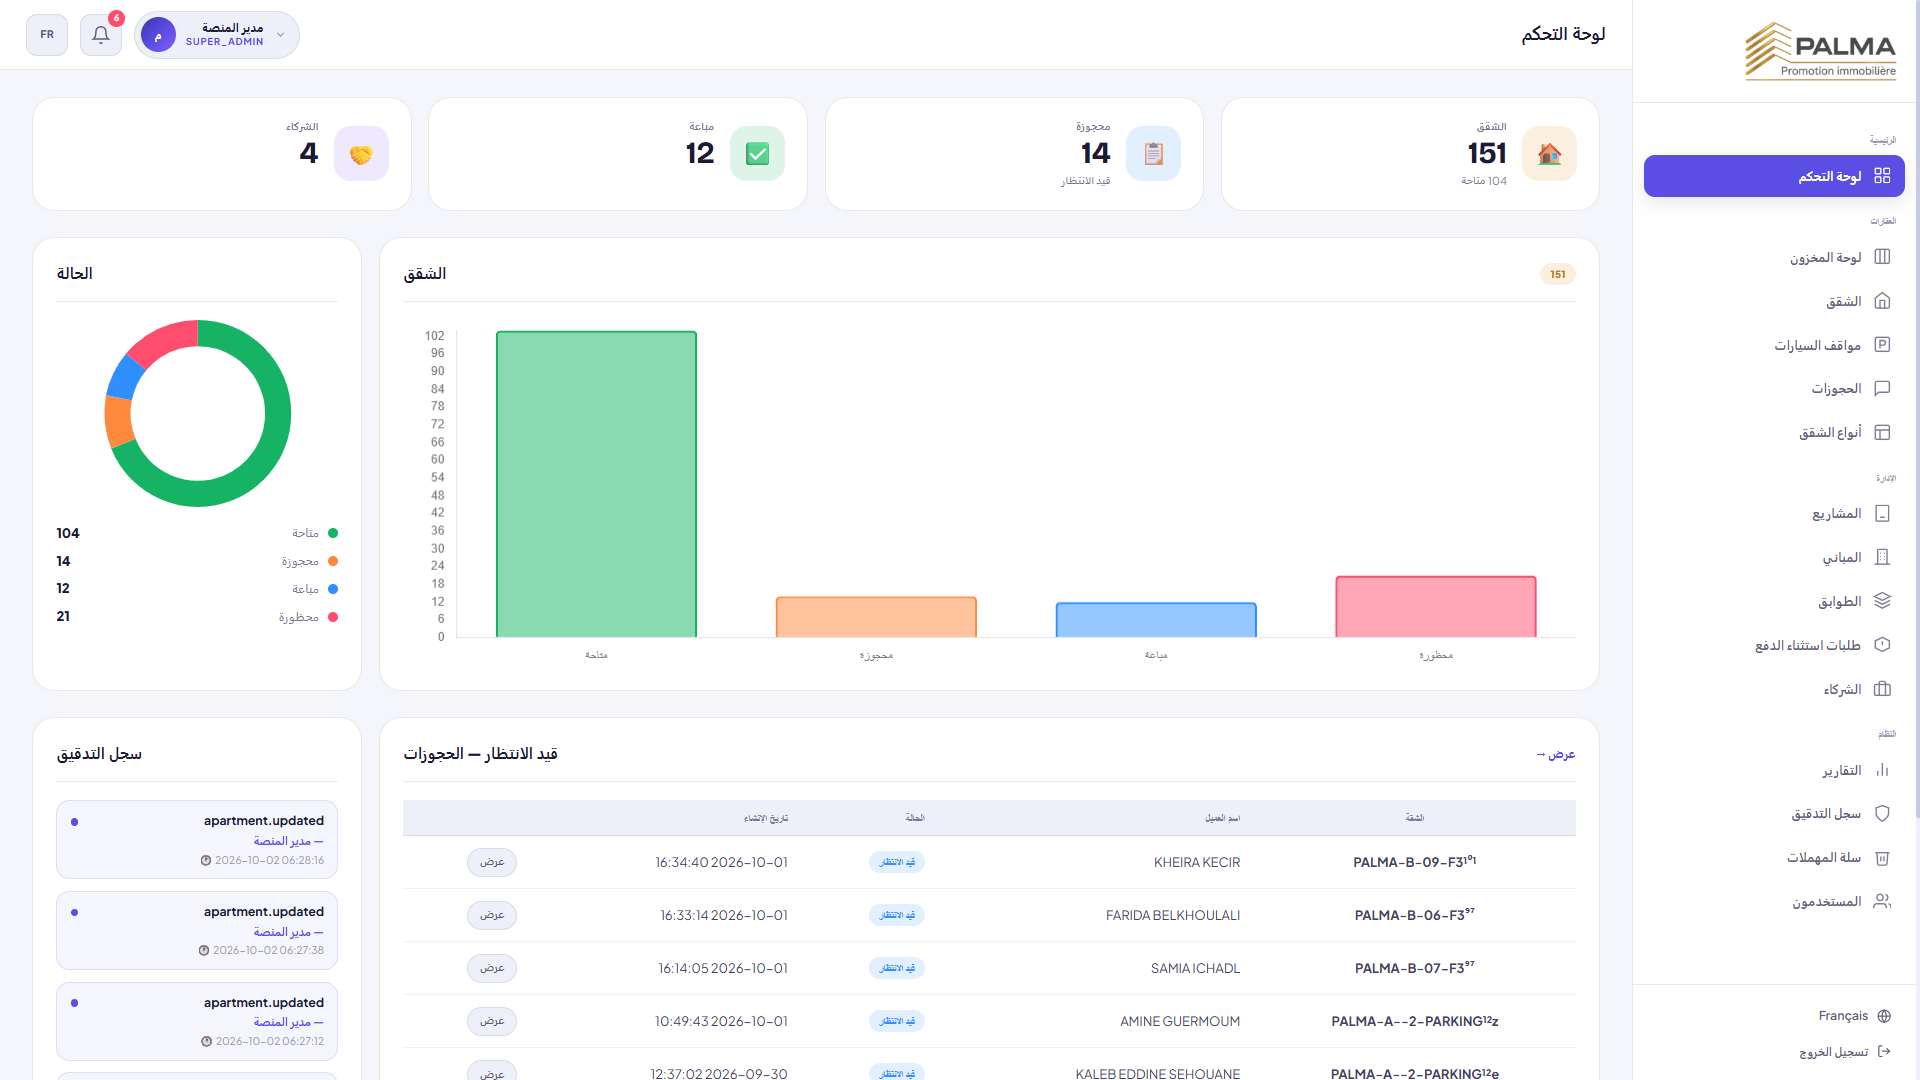The width and height of the screenshot is (1920, 1080).
Task: Open التقارير bar chart icon
Action: [x=1882, y=770]
